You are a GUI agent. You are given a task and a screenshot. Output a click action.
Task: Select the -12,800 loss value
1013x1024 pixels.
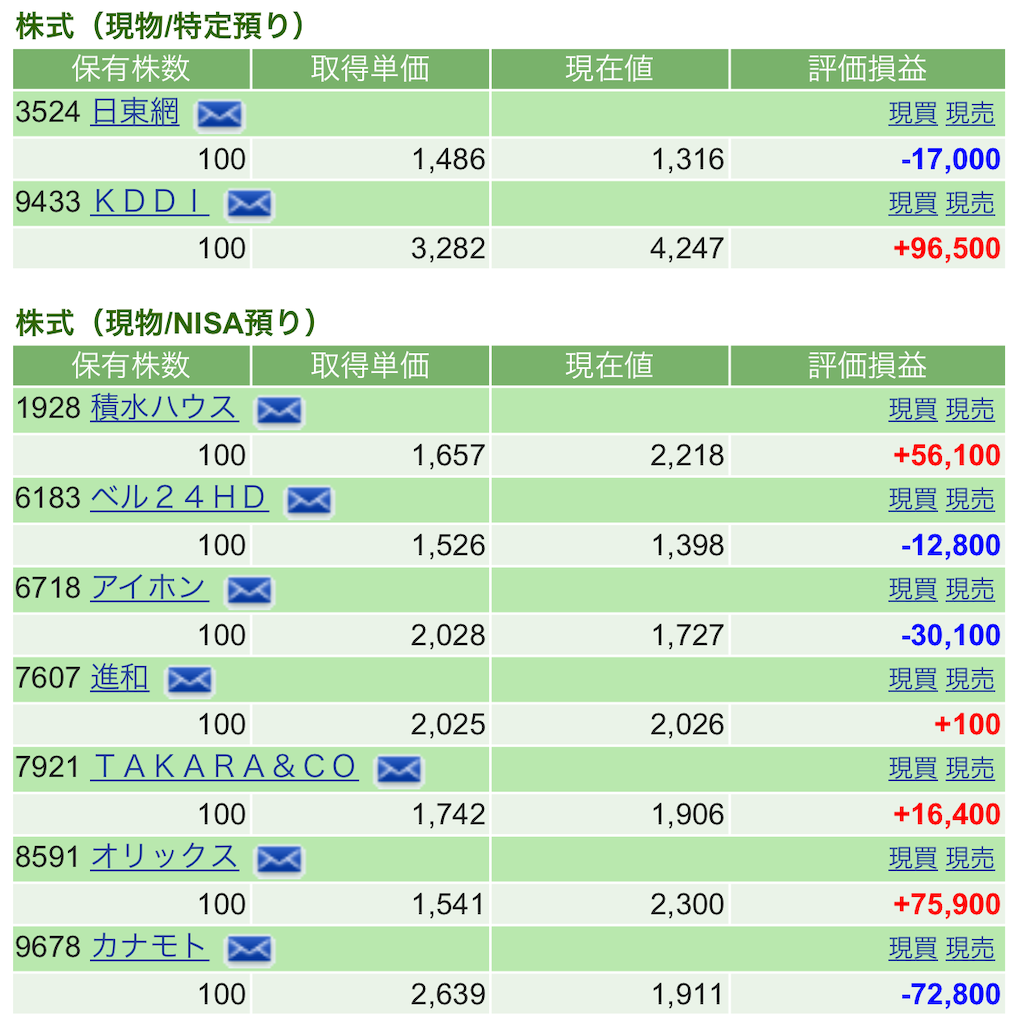950,545
